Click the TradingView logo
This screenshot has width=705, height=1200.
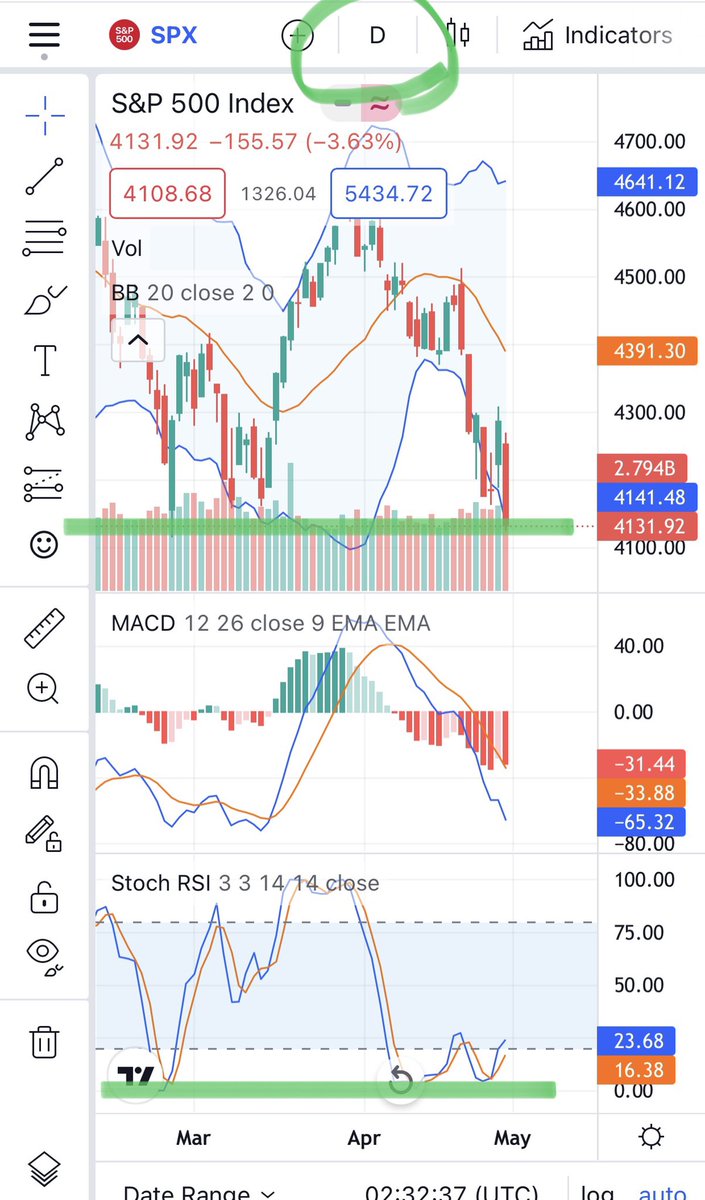point(135,1076)
